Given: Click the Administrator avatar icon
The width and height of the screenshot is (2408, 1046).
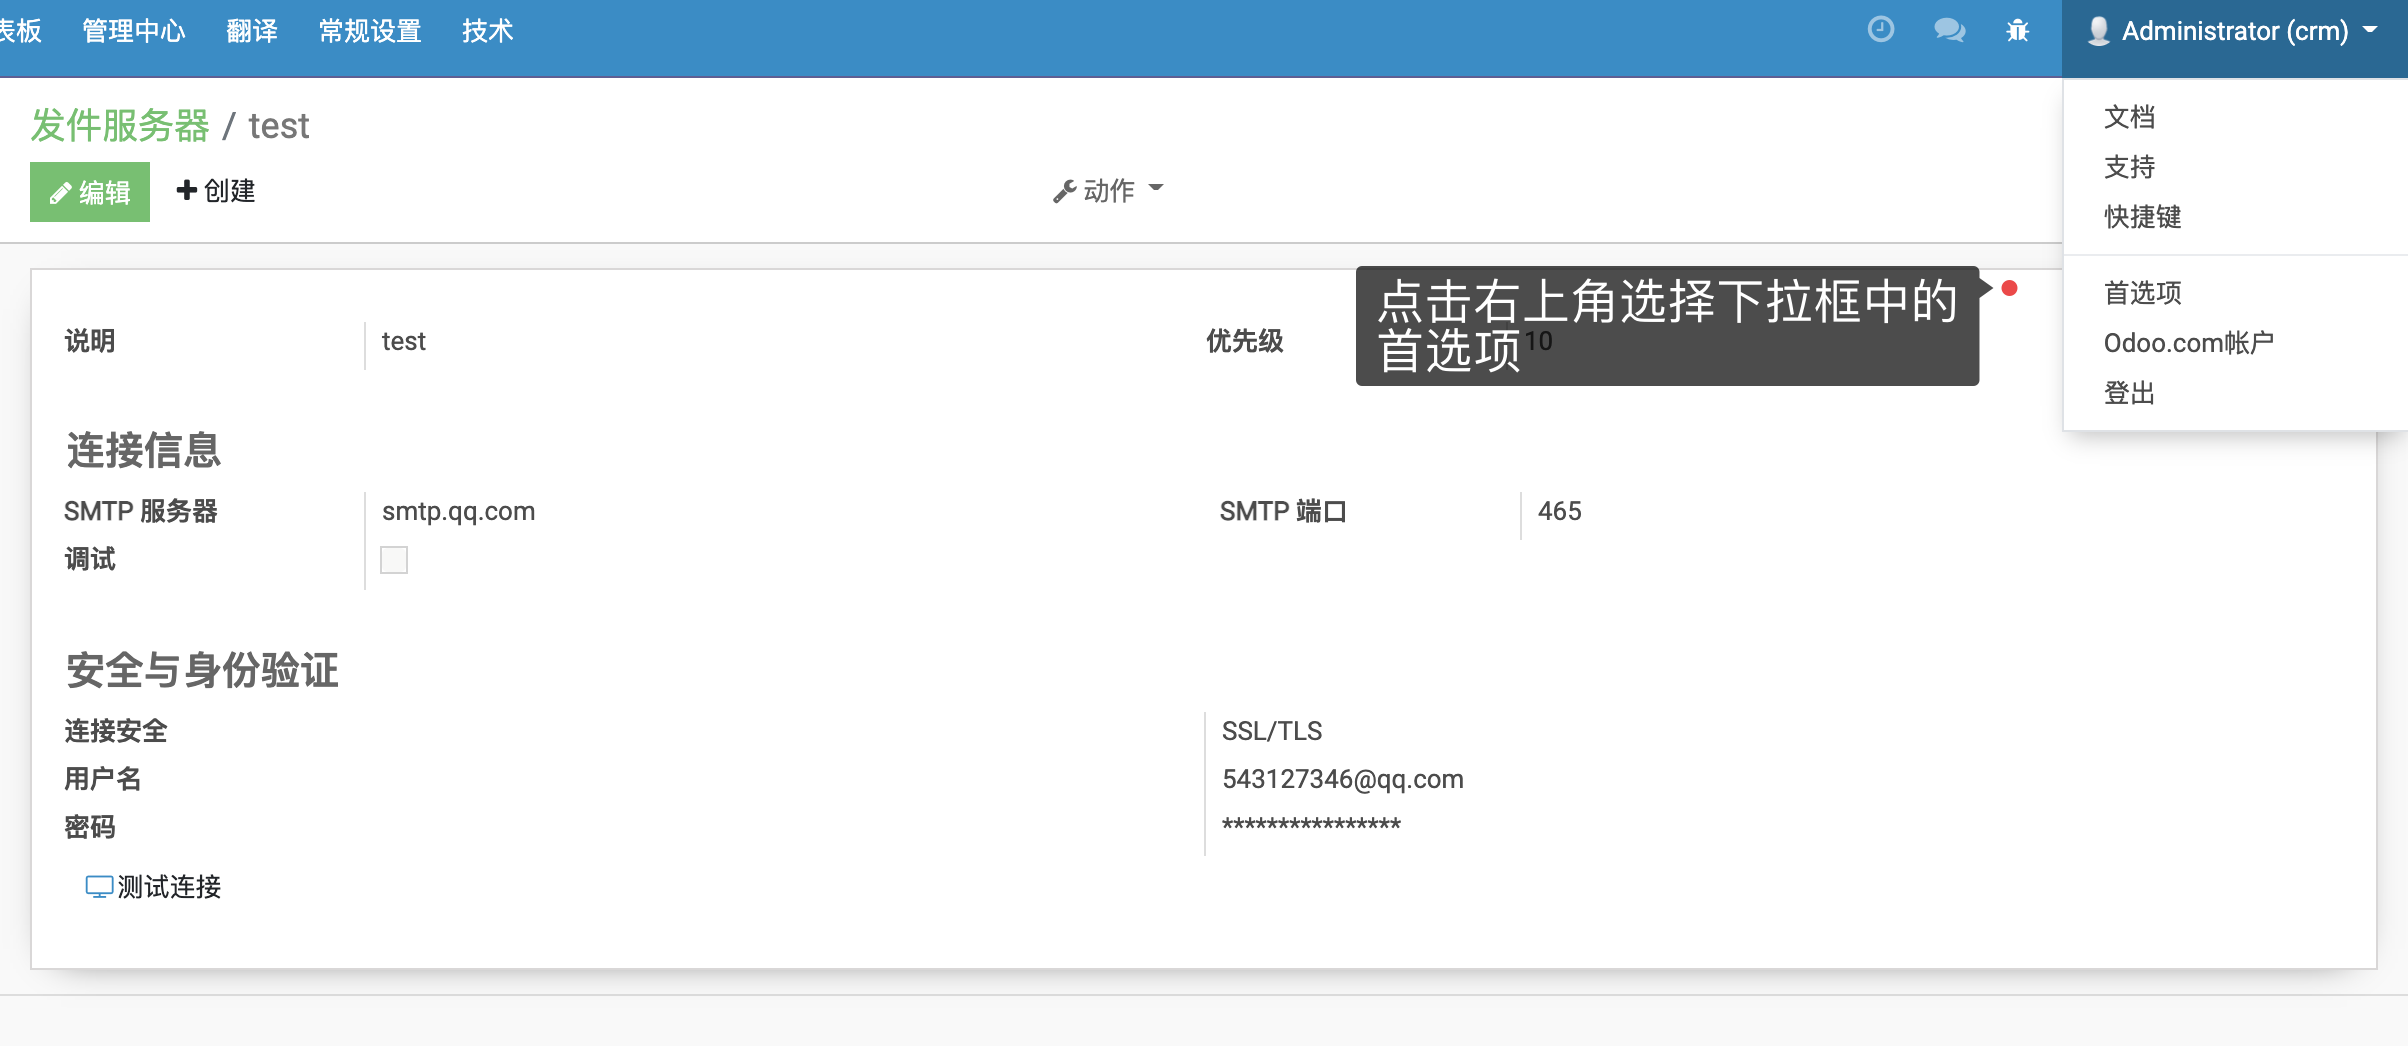Looking at the screenshot, I should coord(2101,30).
